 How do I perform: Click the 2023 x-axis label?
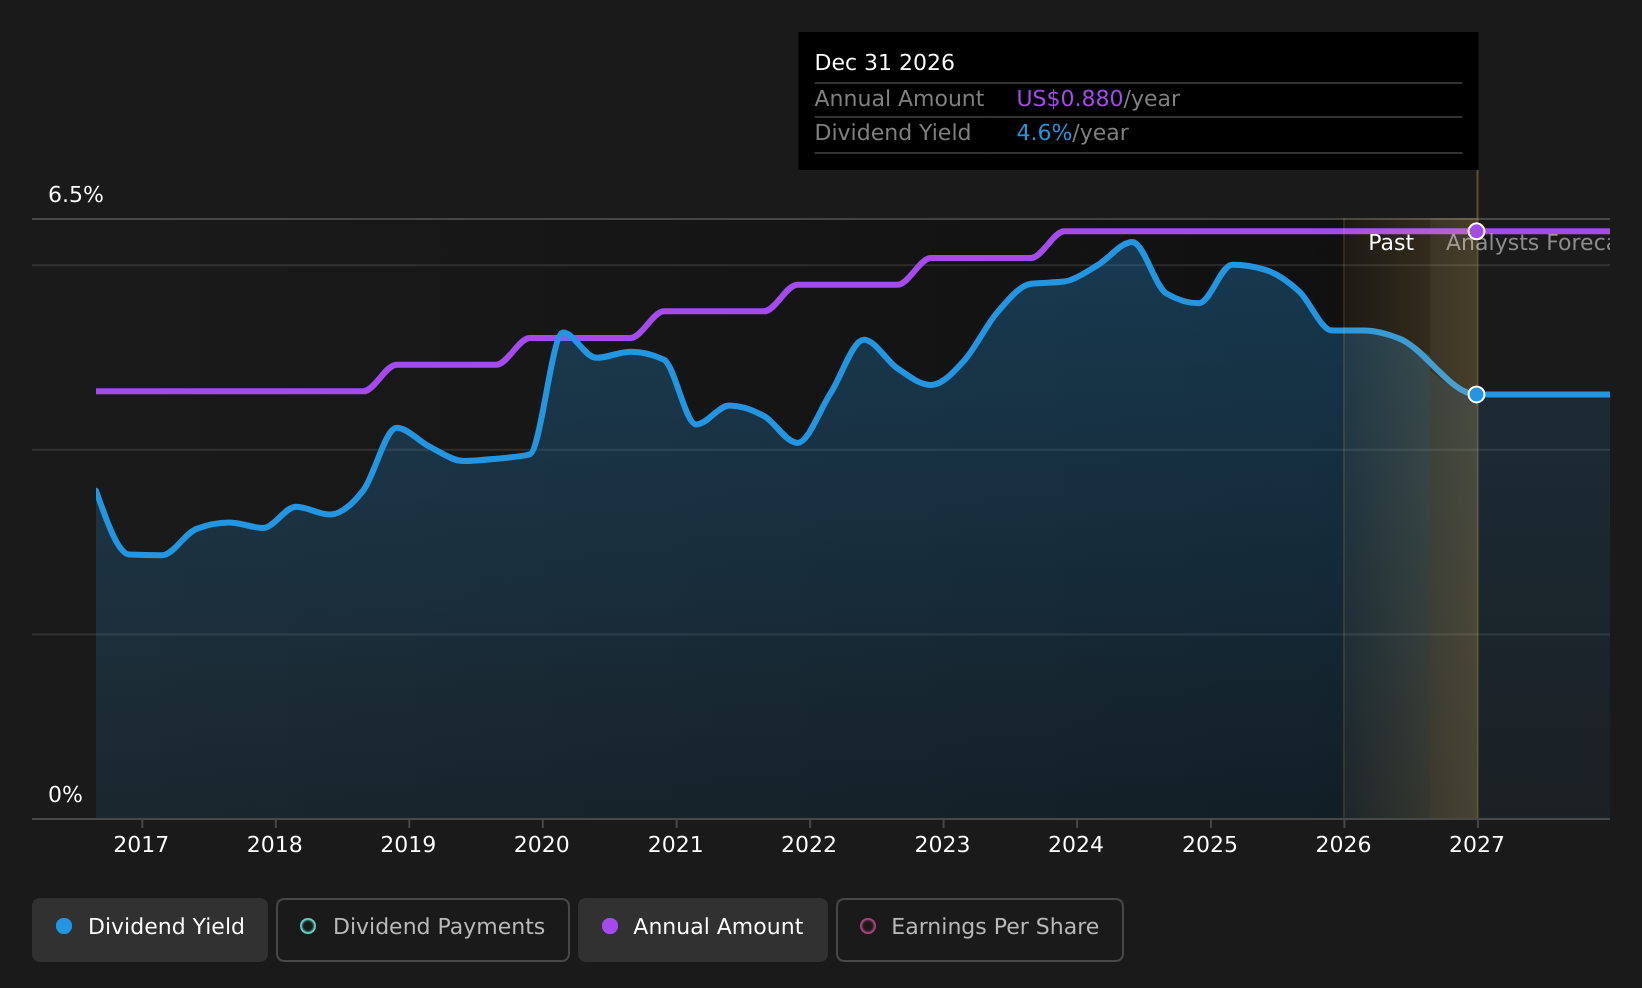[x=943, y=845]
